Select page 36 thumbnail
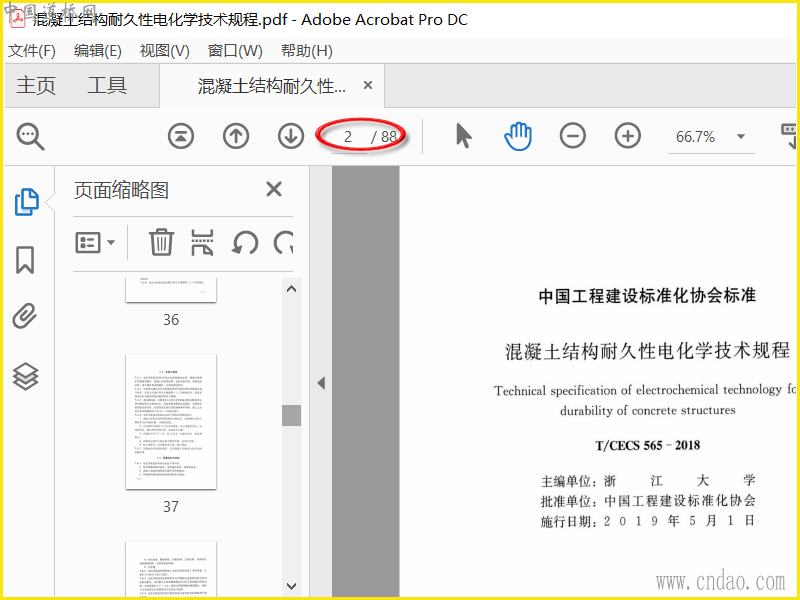Viewport: 800px width, 600px height. coord(171,290)
